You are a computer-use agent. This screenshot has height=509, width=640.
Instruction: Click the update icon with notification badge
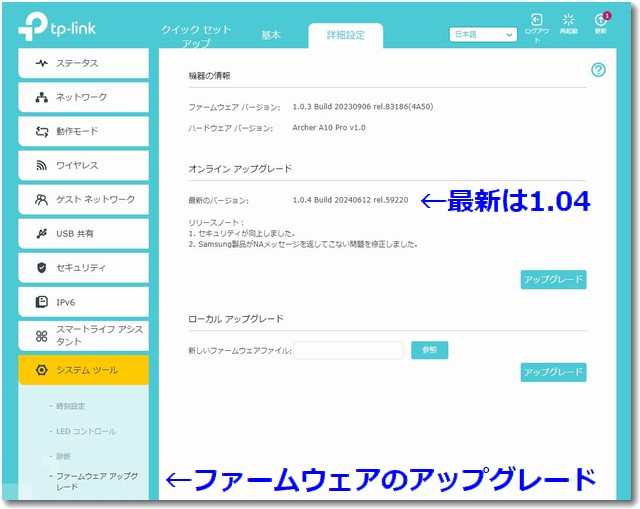[601, 19]
